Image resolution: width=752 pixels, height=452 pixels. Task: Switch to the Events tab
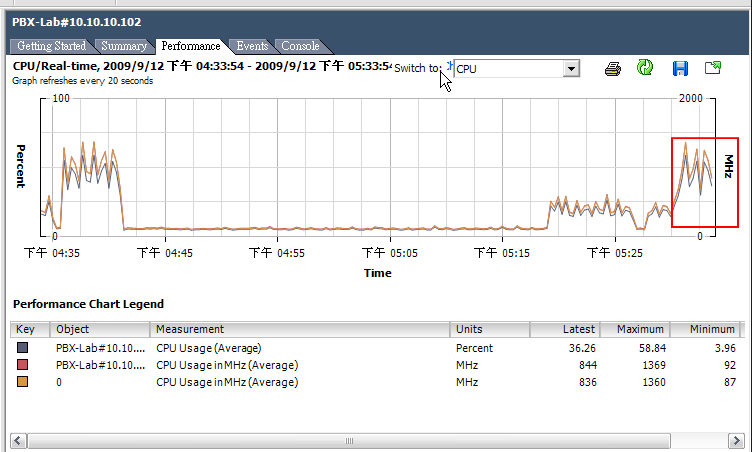(252, 46)
